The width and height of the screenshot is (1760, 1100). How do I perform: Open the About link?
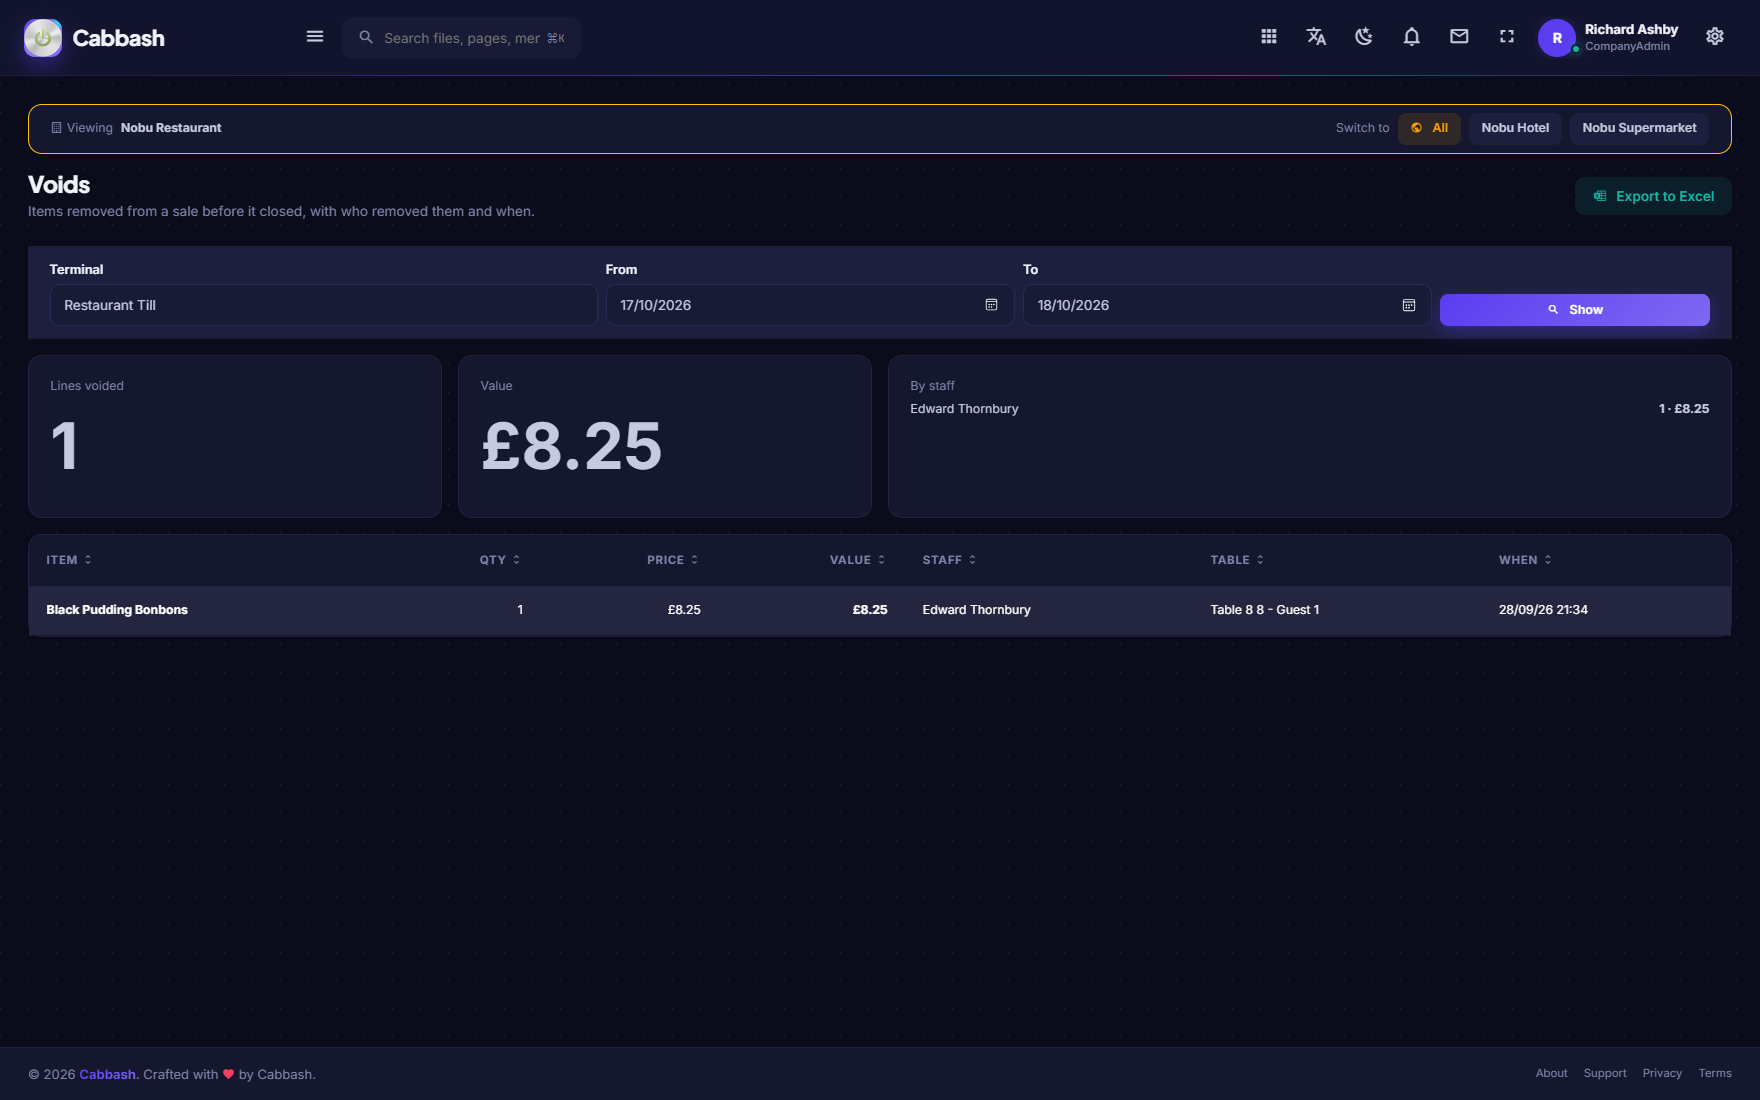[1551, 1073]
